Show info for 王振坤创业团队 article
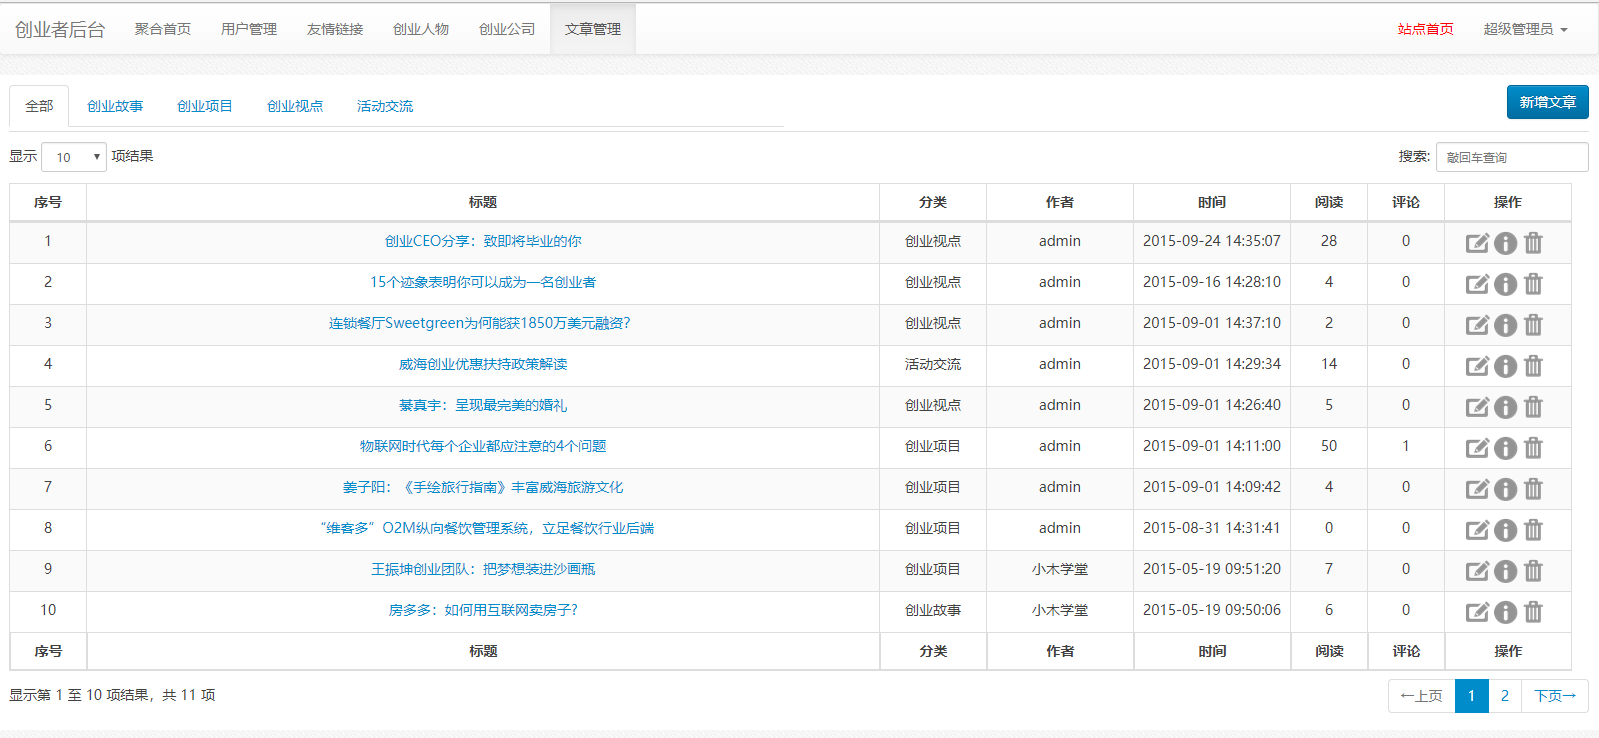The width and height of the screenshot is (1599, 738). click(1506, 571)
